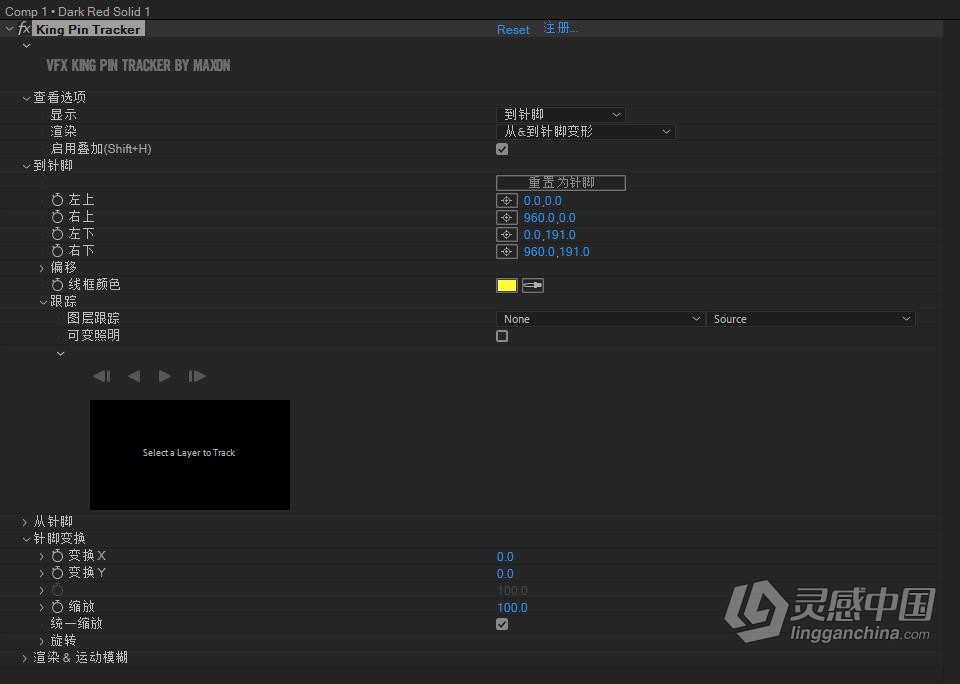Expand the 变换 Y property

pos(42,573)
